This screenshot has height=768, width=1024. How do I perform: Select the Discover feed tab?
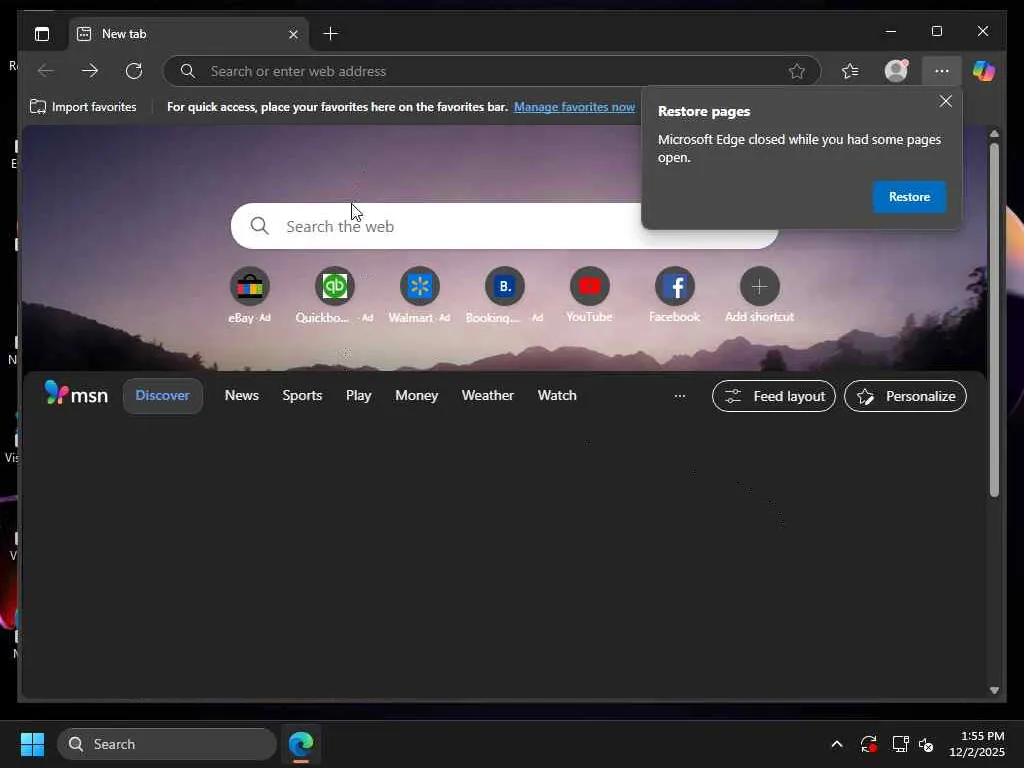pyautogui.click(x=163, y=396)
